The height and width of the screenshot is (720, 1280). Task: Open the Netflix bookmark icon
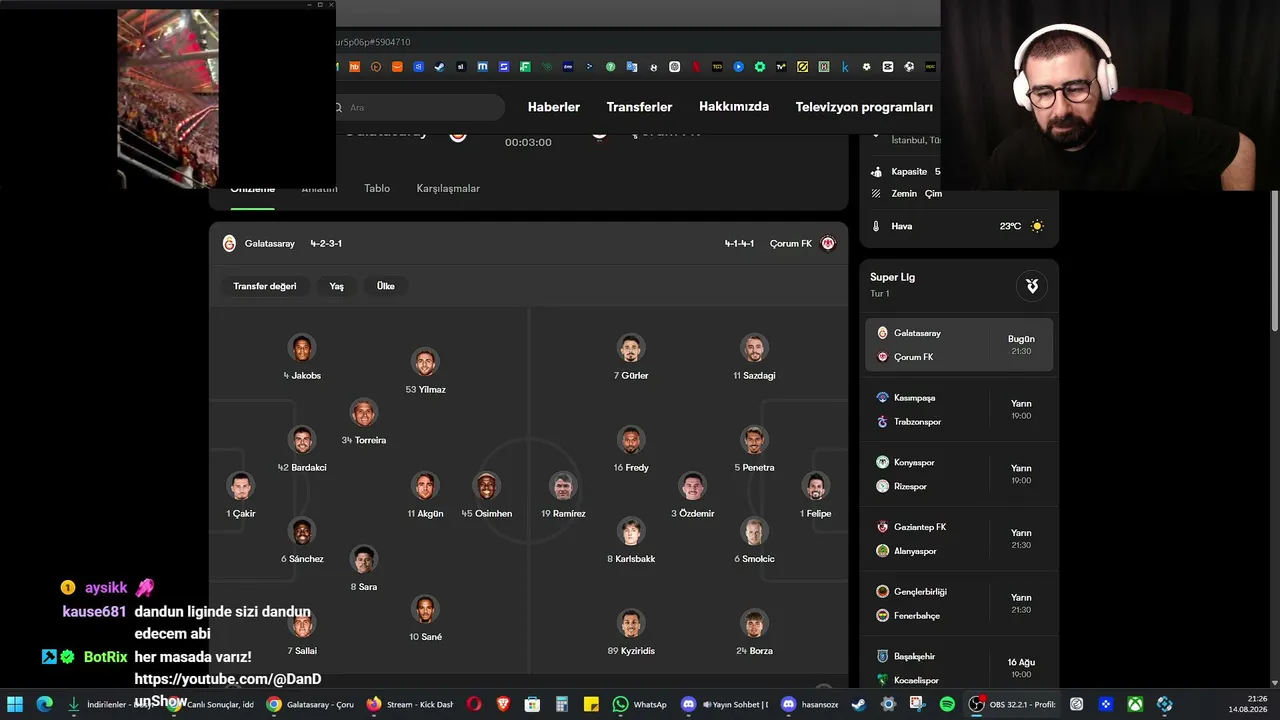pos(696,67)
